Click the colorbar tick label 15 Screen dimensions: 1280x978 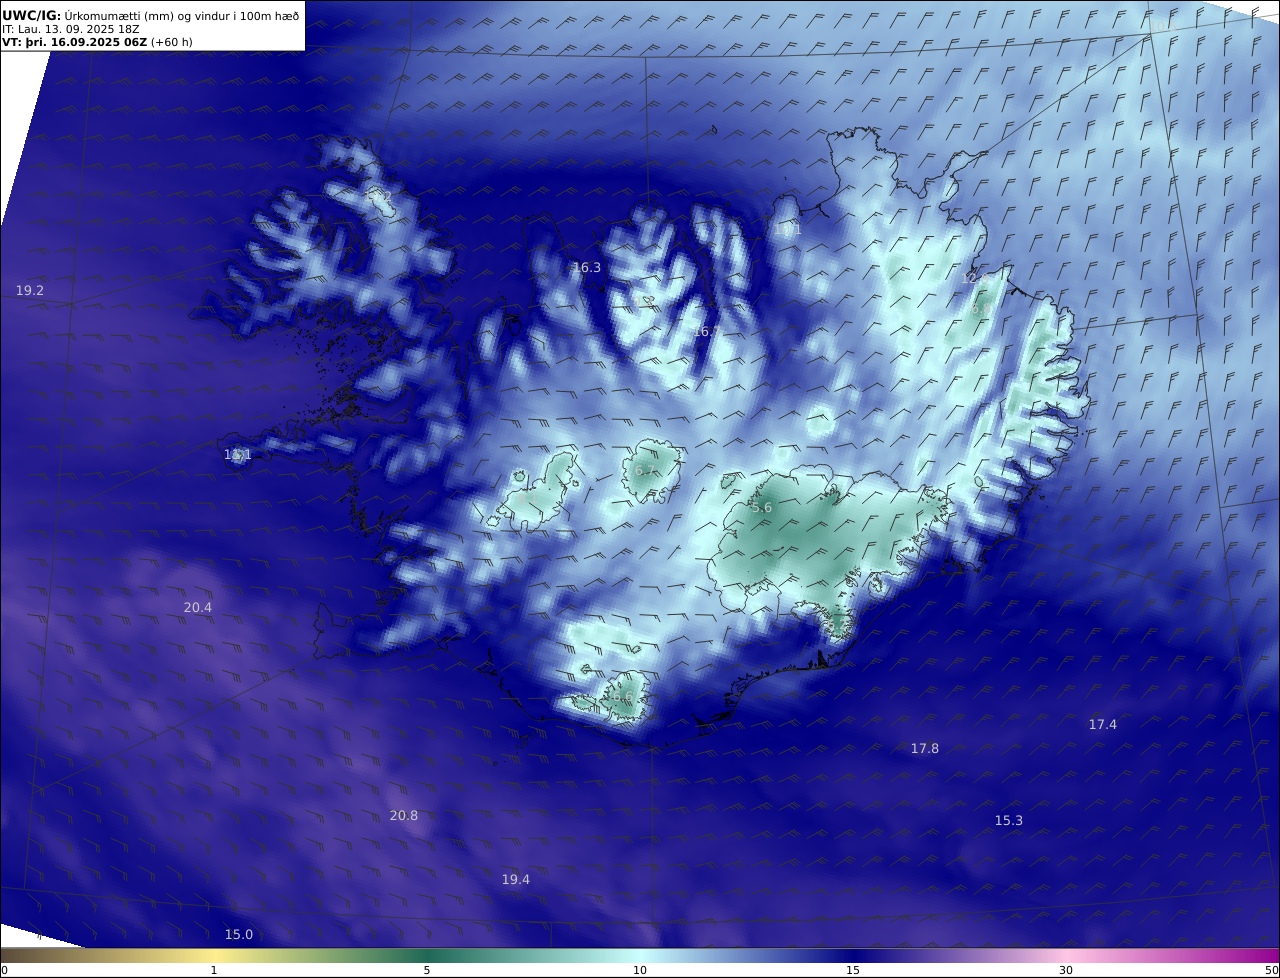(x=853, y=970)
